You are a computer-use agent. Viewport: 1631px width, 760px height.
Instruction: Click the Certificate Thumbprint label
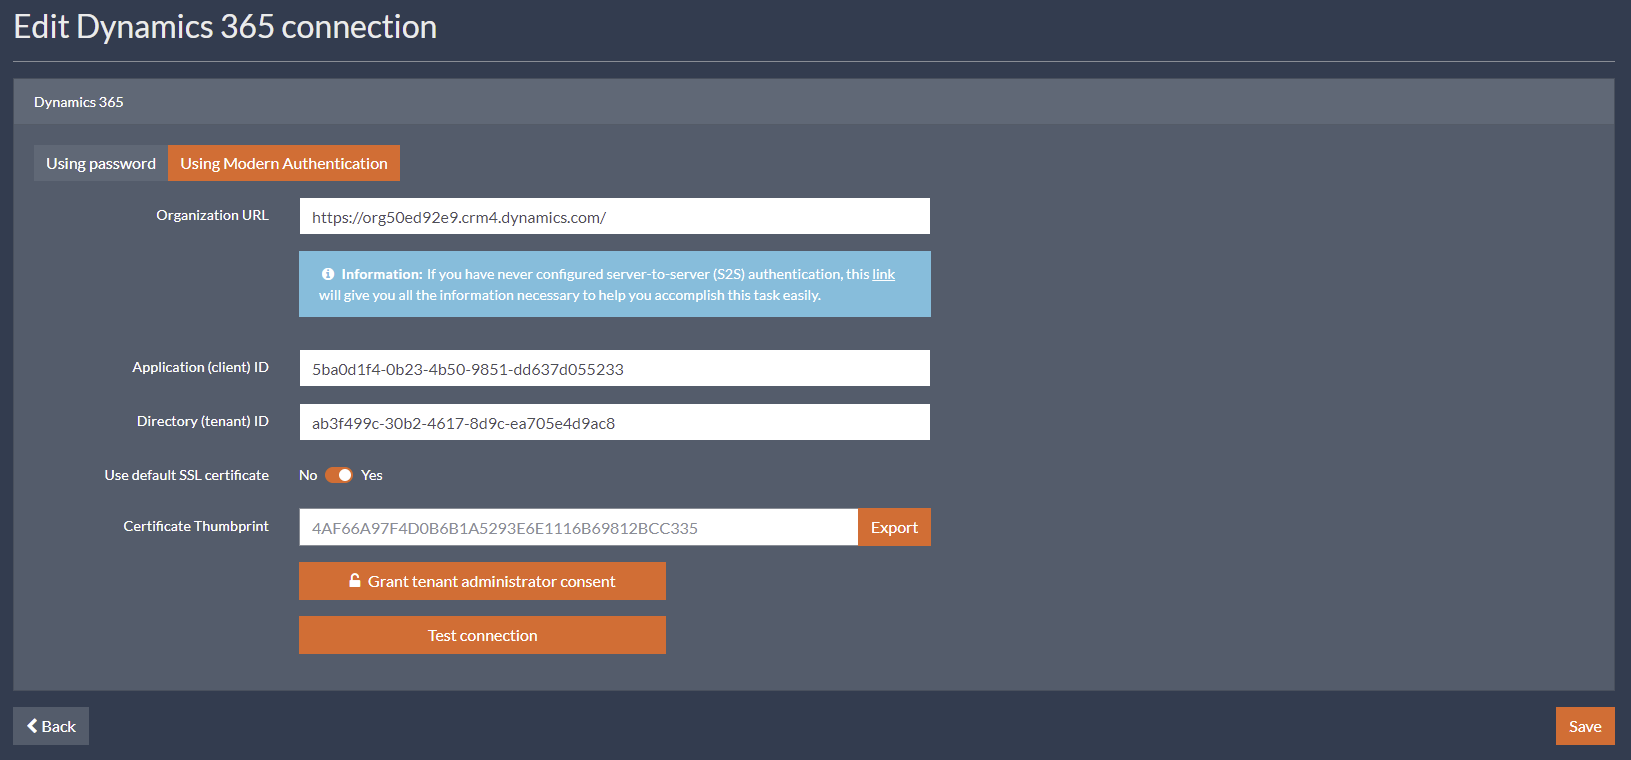coord(196,526)
